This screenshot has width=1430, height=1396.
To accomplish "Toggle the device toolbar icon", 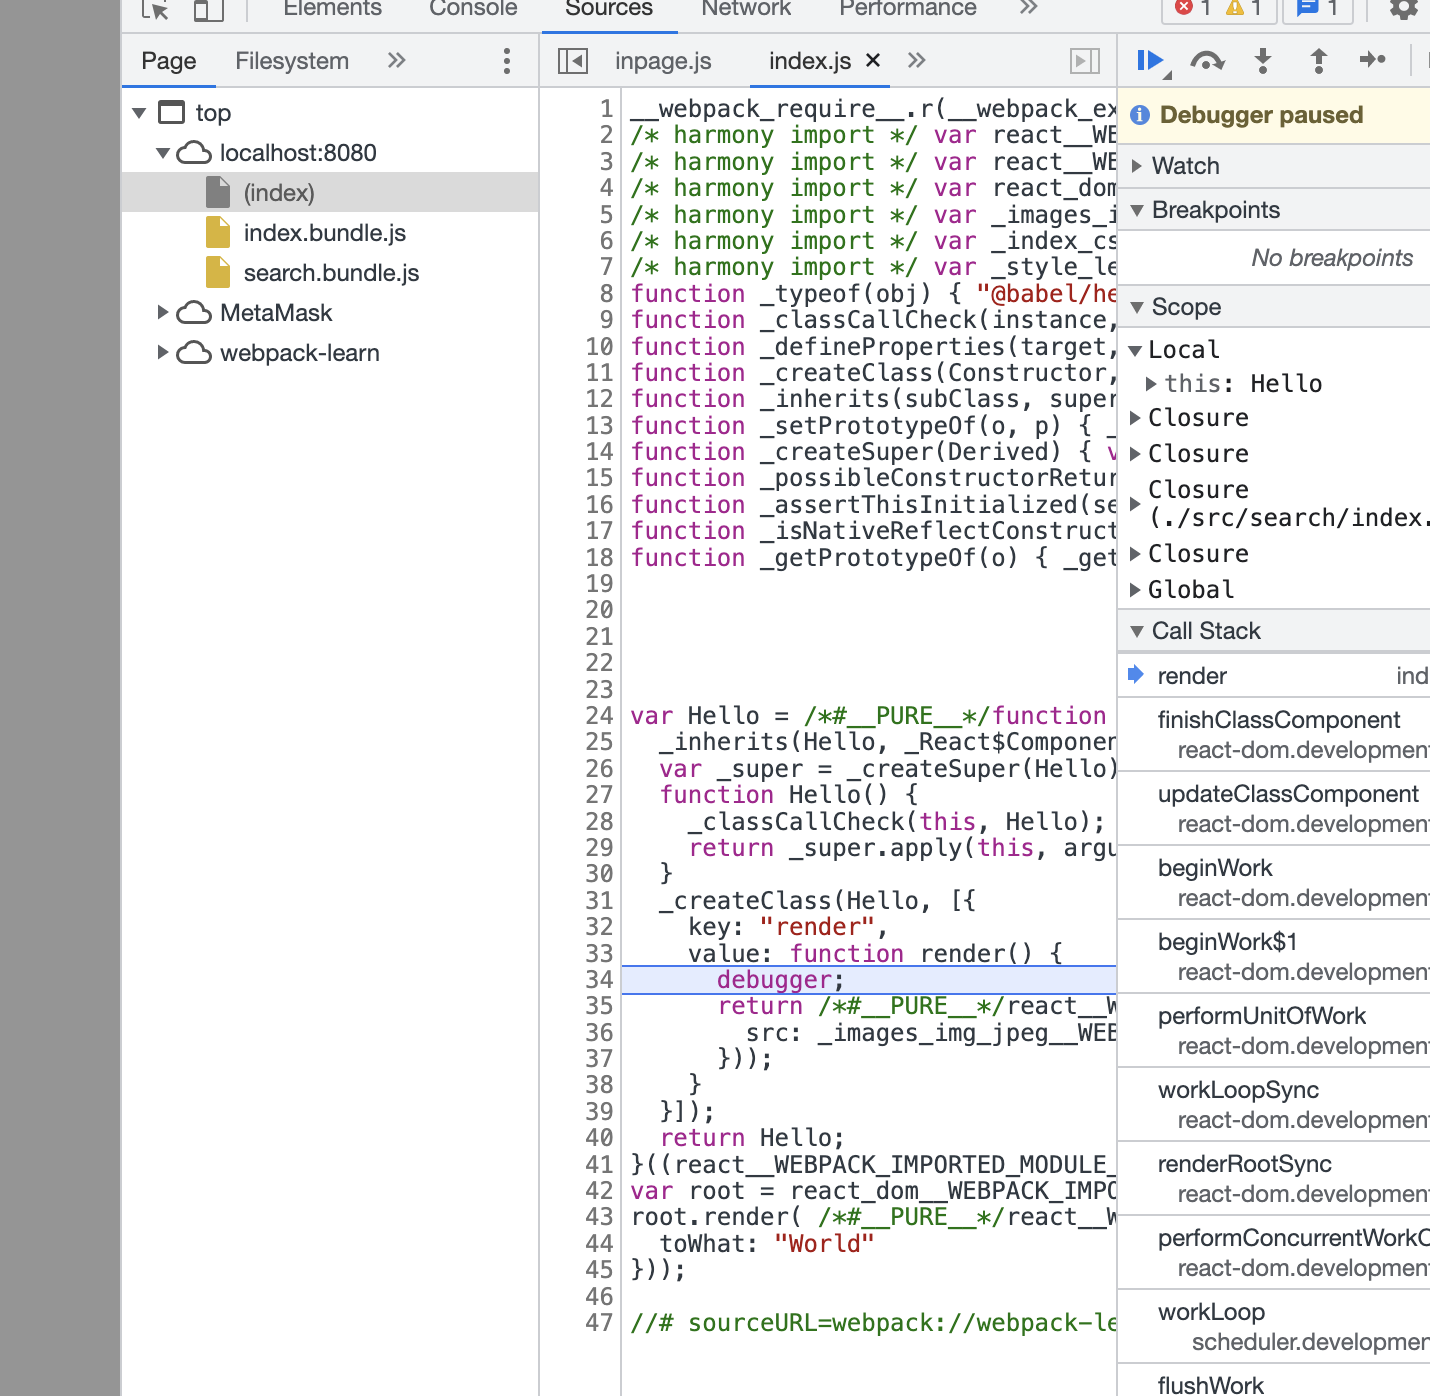I will [x=207, y=10].
